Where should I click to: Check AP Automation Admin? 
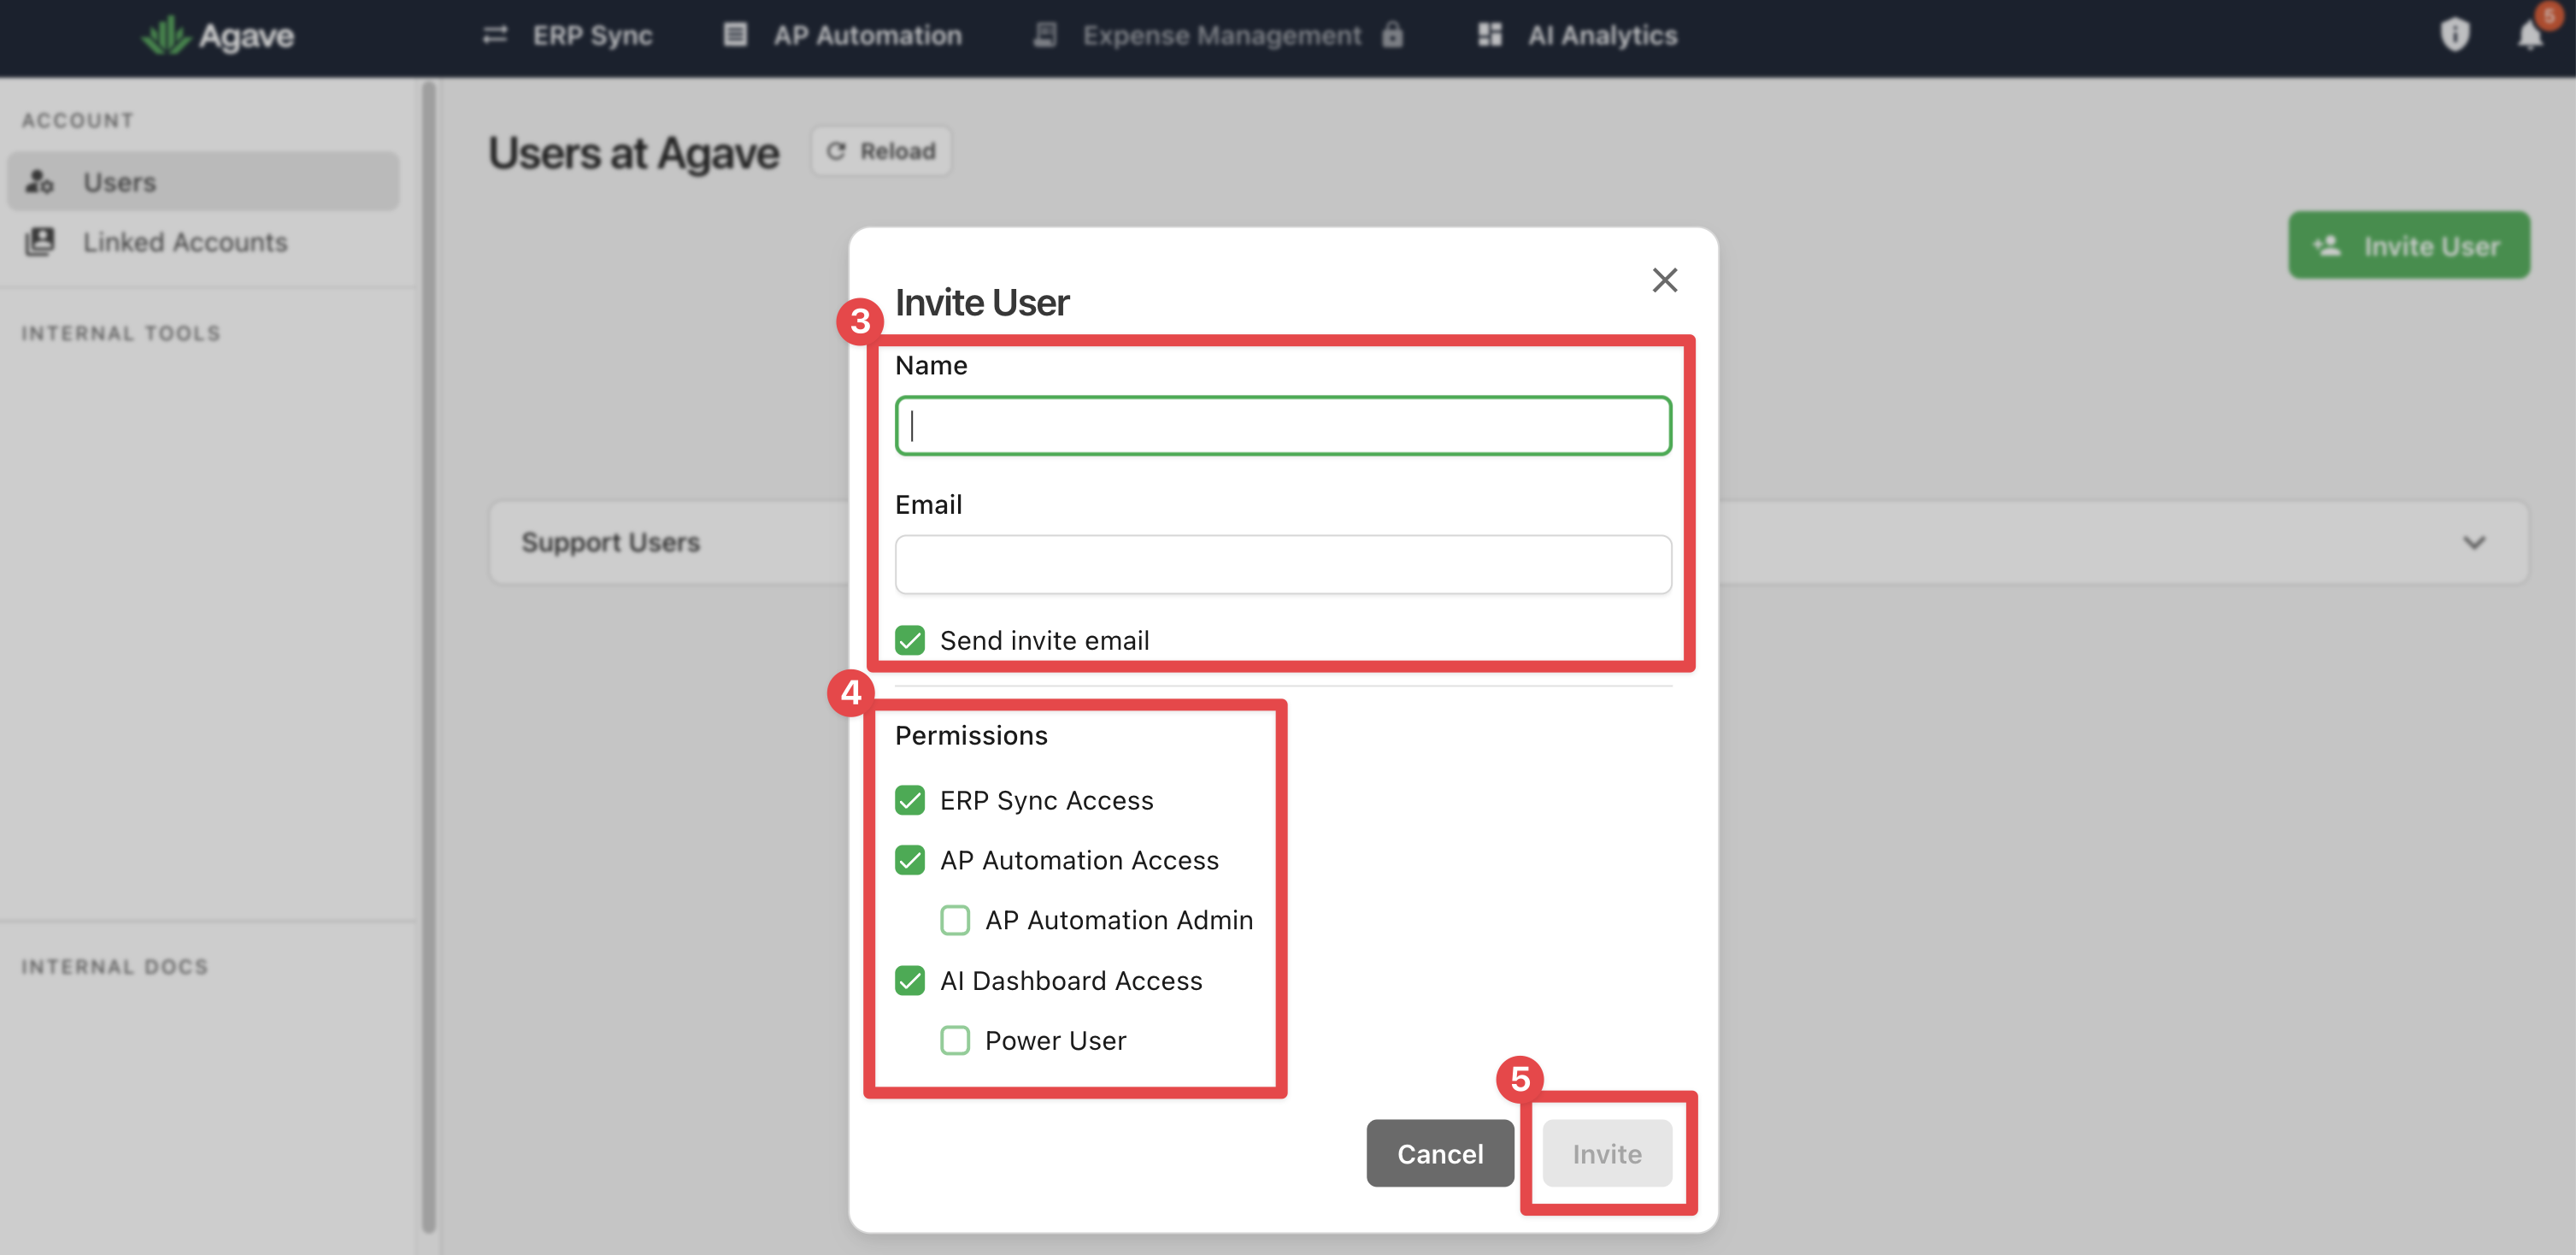(x=954, y=920)
